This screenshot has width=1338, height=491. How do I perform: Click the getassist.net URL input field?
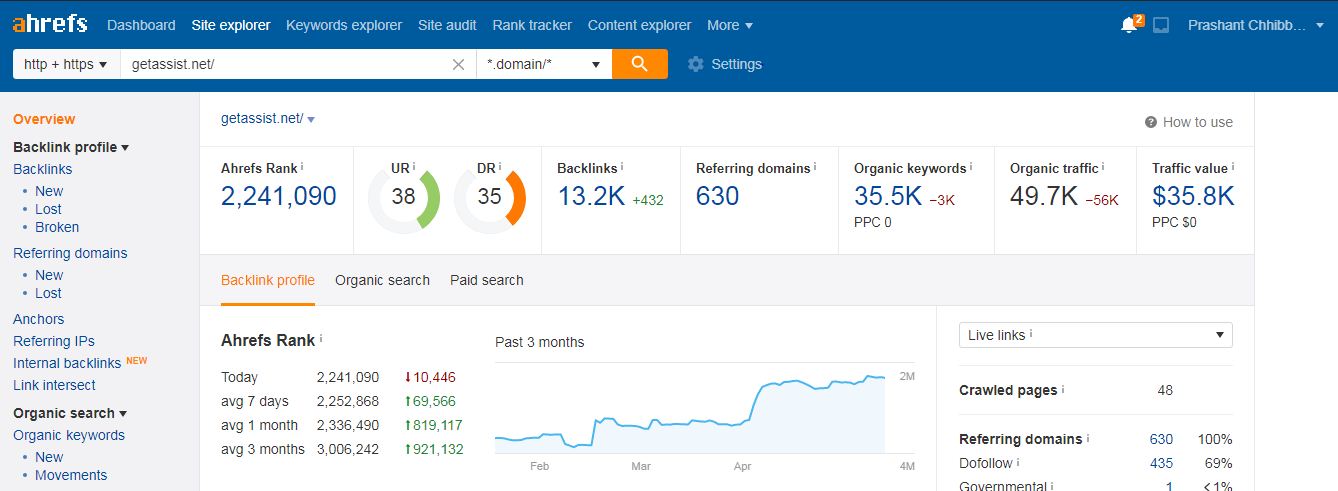click(x=285, y=64)
